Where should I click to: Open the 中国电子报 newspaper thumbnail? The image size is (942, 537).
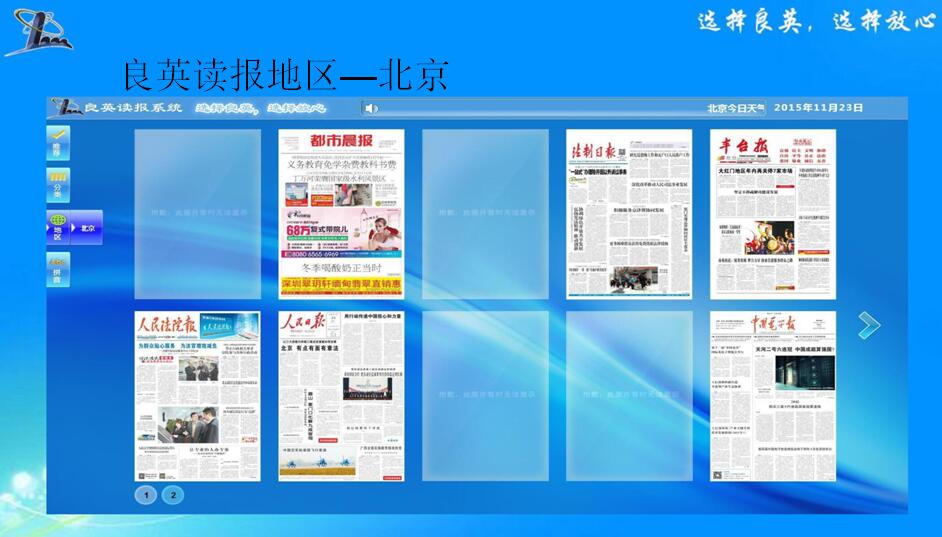773,395
